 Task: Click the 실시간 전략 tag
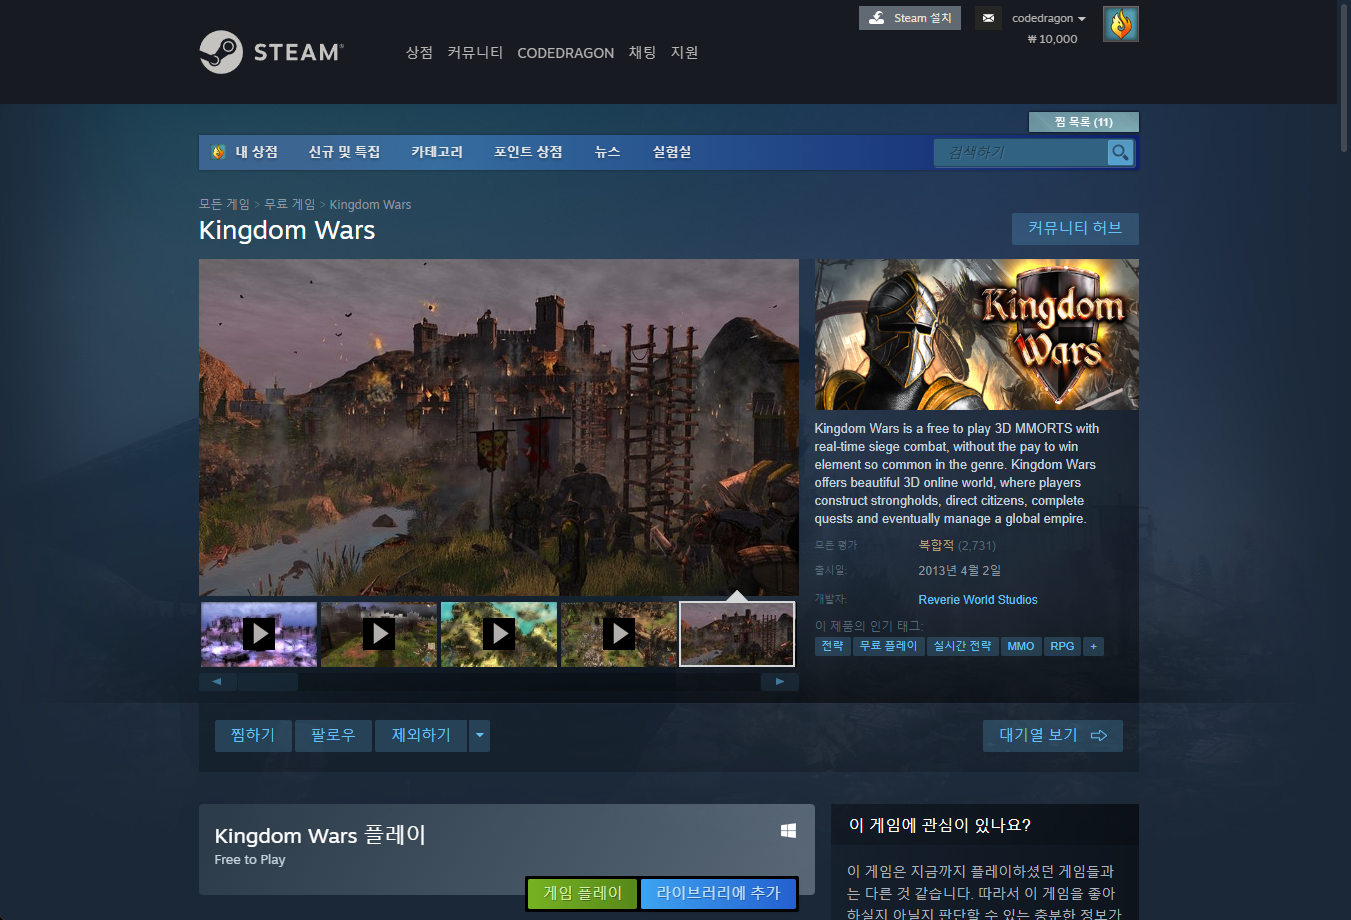click(962, 646)
